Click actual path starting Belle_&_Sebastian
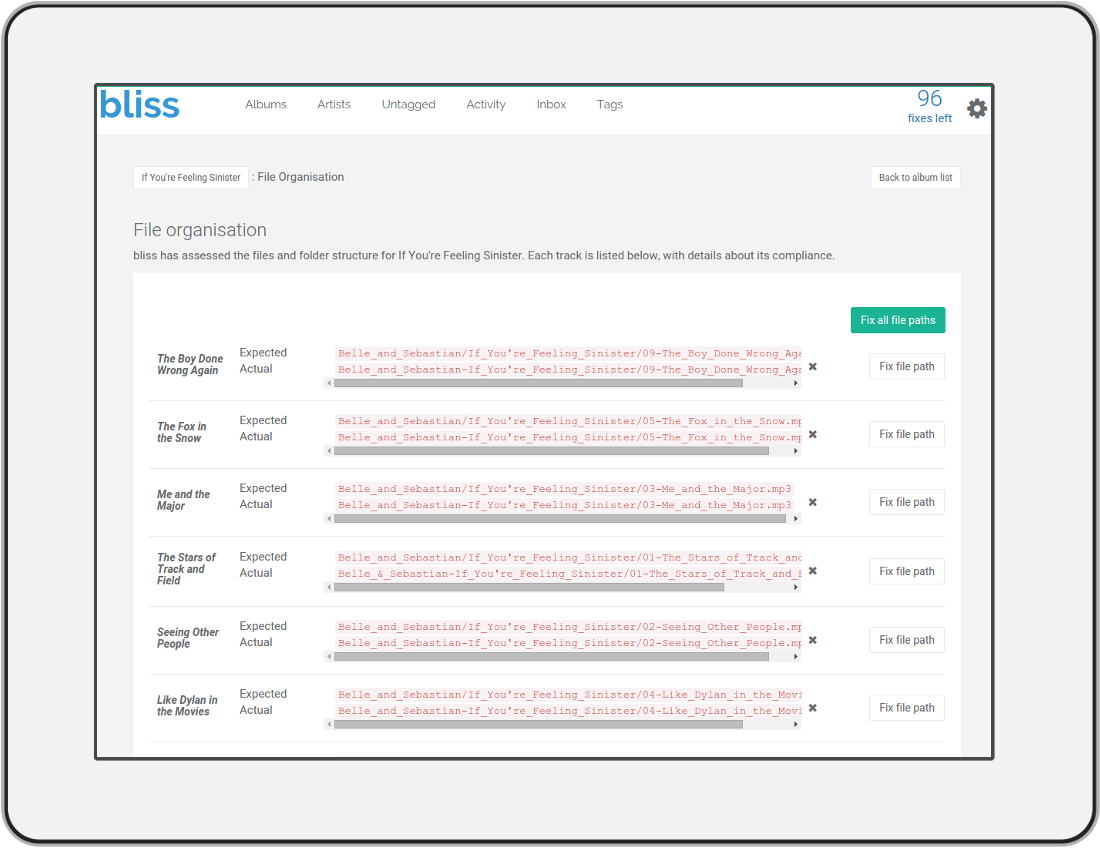Image resolution: width=1100 pixels, height=861 pixels. [x=568, y=574]
